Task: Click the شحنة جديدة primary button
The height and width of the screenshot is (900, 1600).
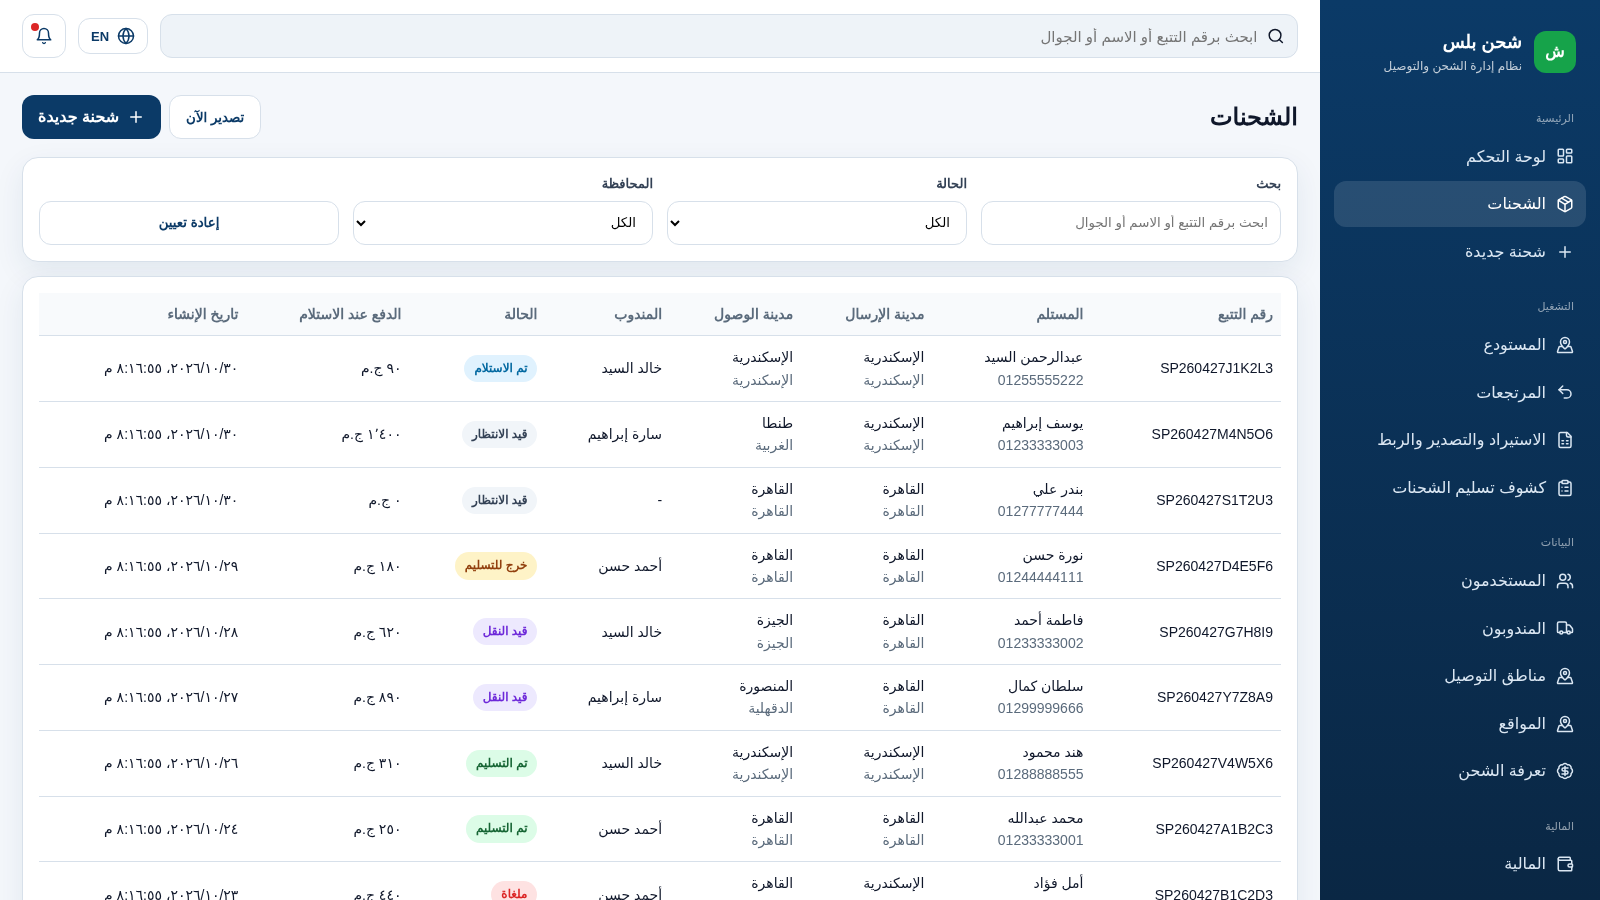Action: pyautogui.click(x=91, y=117)
